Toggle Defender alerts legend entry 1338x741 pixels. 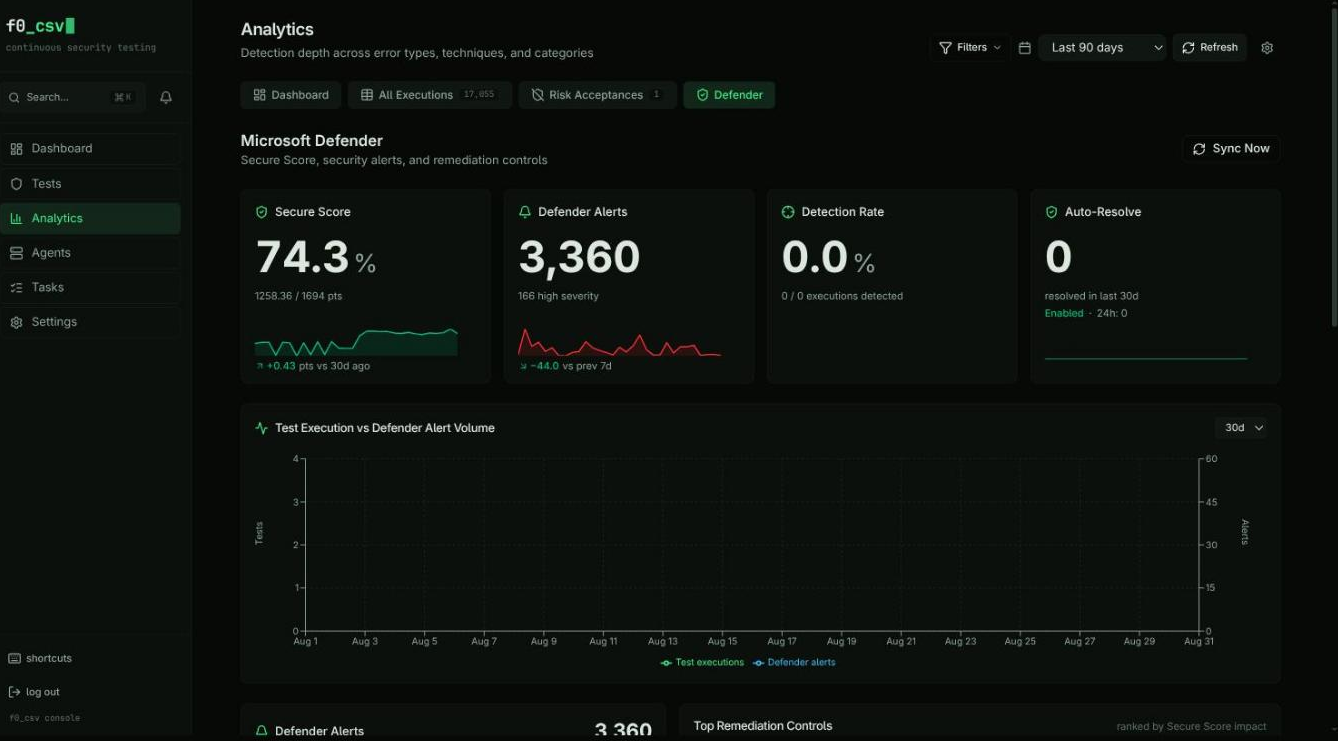coord(794,662)
